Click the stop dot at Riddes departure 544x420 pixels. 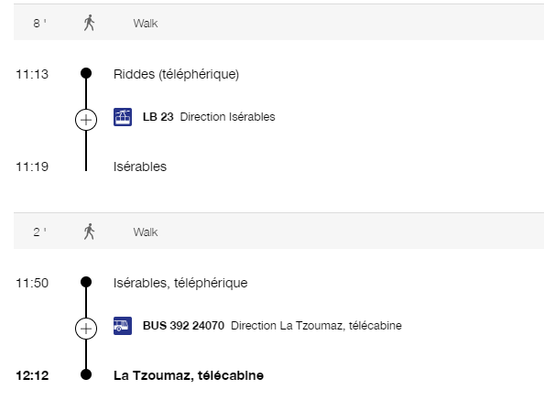(x=86, y=73)
